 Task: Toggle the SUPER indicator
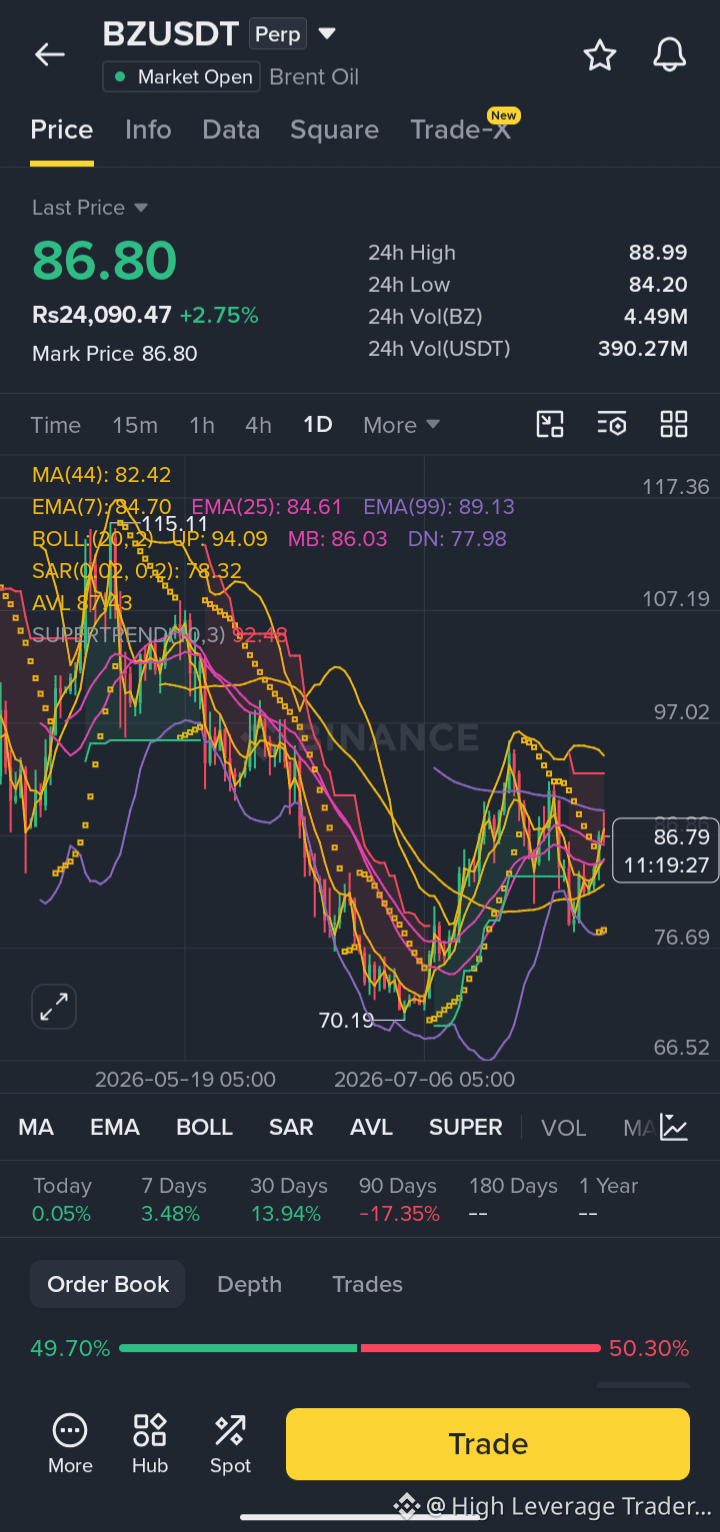[466, 1128]
